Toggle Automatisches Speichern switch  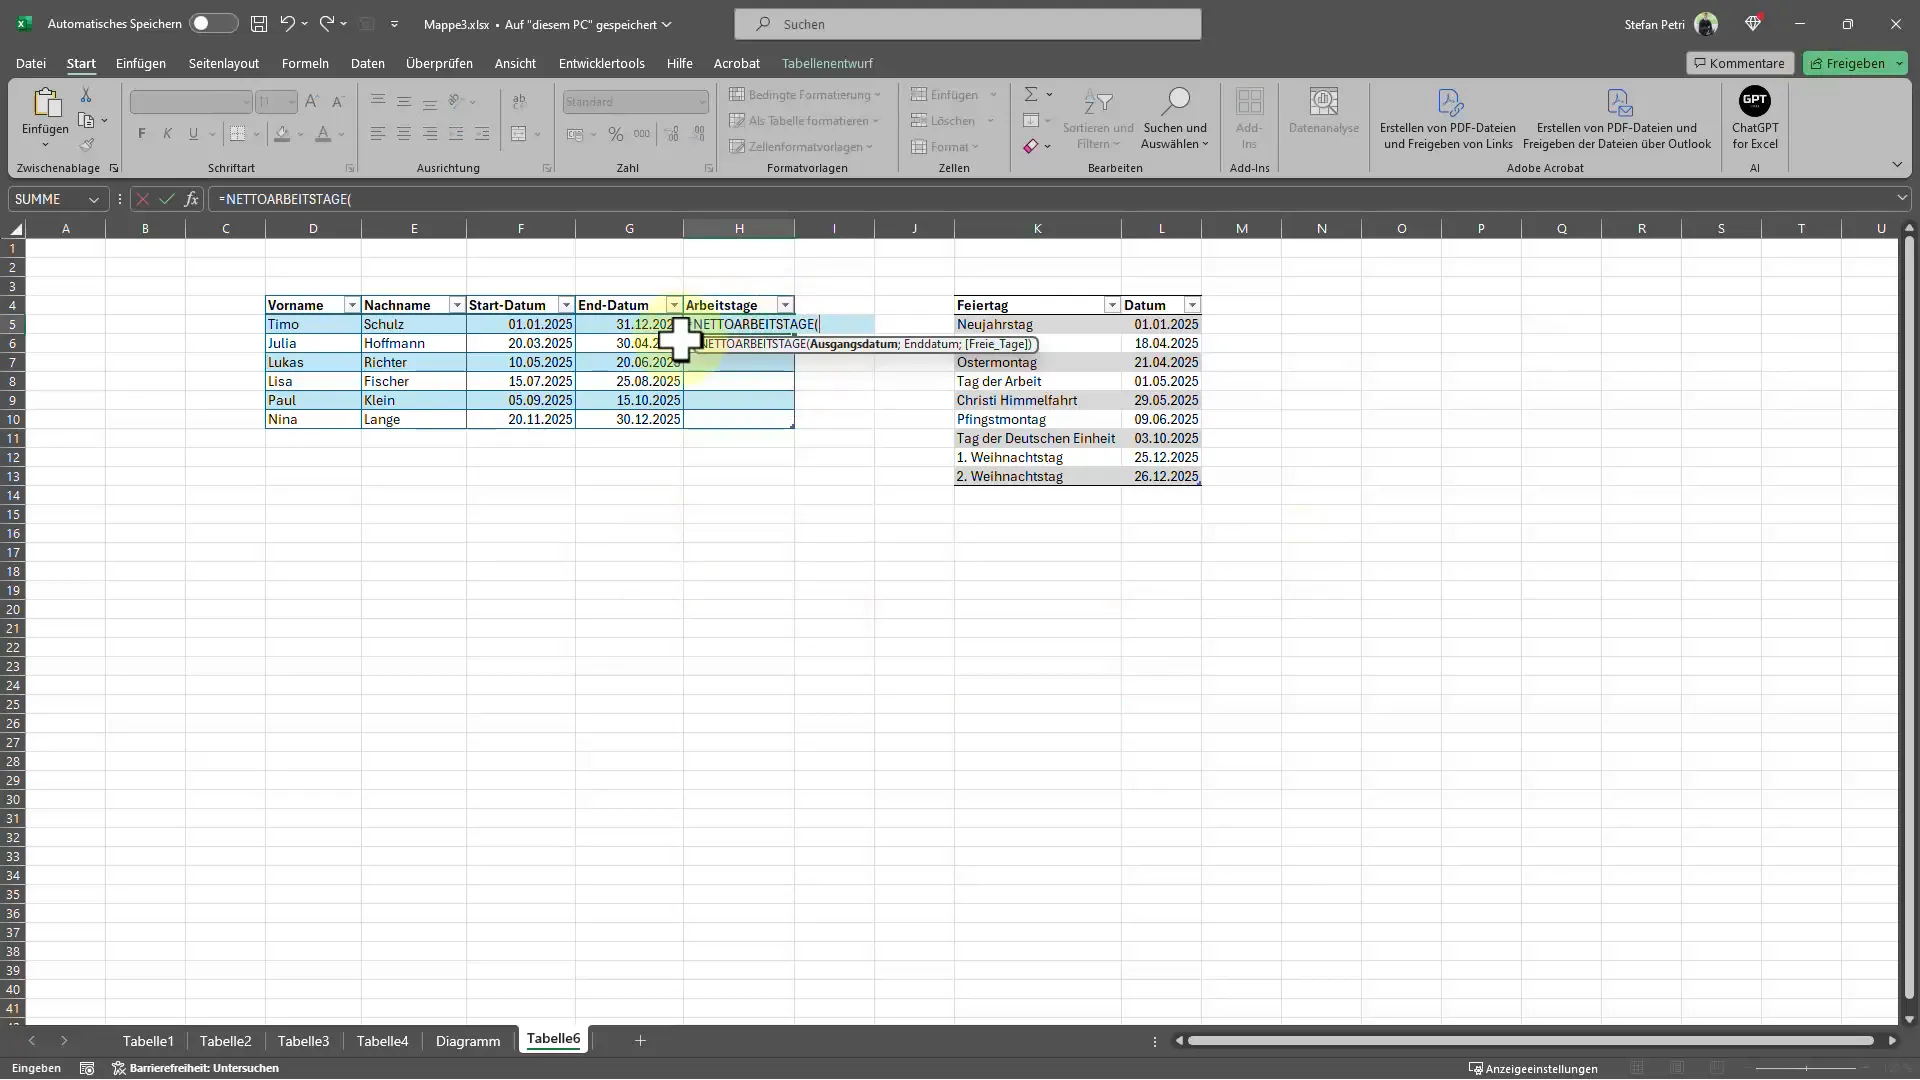pos(213,23)
